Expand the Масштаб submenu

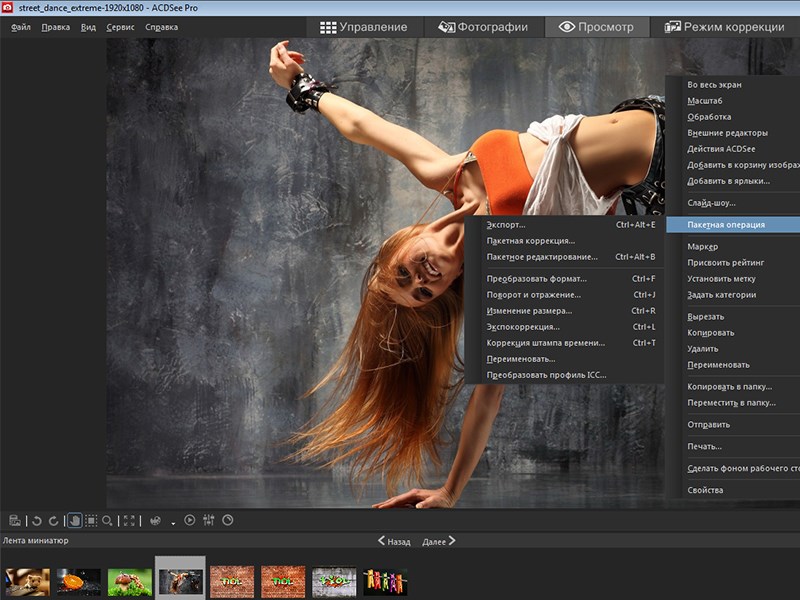(x=733, y=101)
